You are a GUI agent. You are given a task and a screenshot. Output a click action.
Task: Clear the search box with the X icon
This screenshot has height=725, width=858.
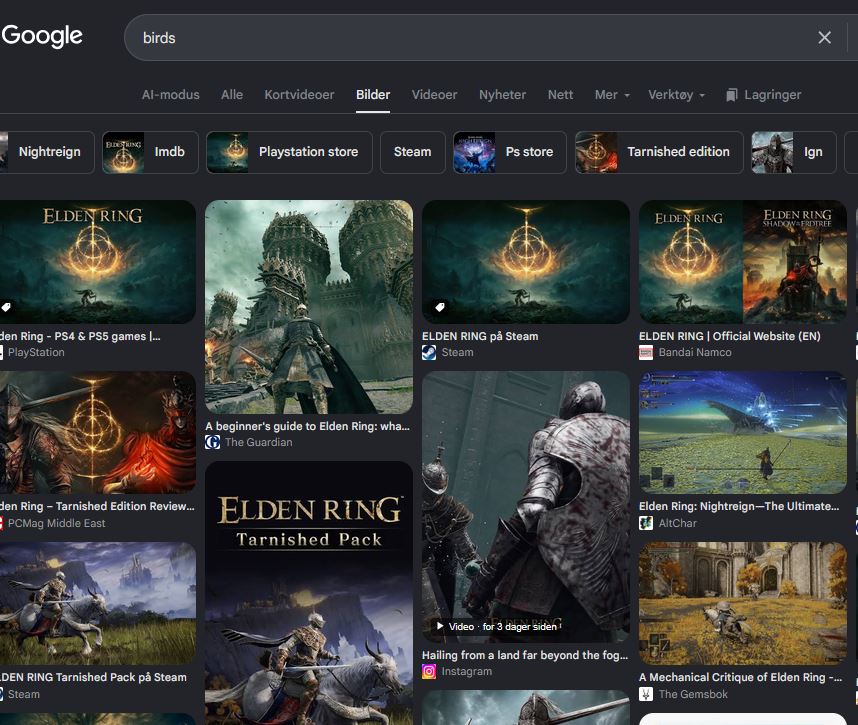click(824, 37)
